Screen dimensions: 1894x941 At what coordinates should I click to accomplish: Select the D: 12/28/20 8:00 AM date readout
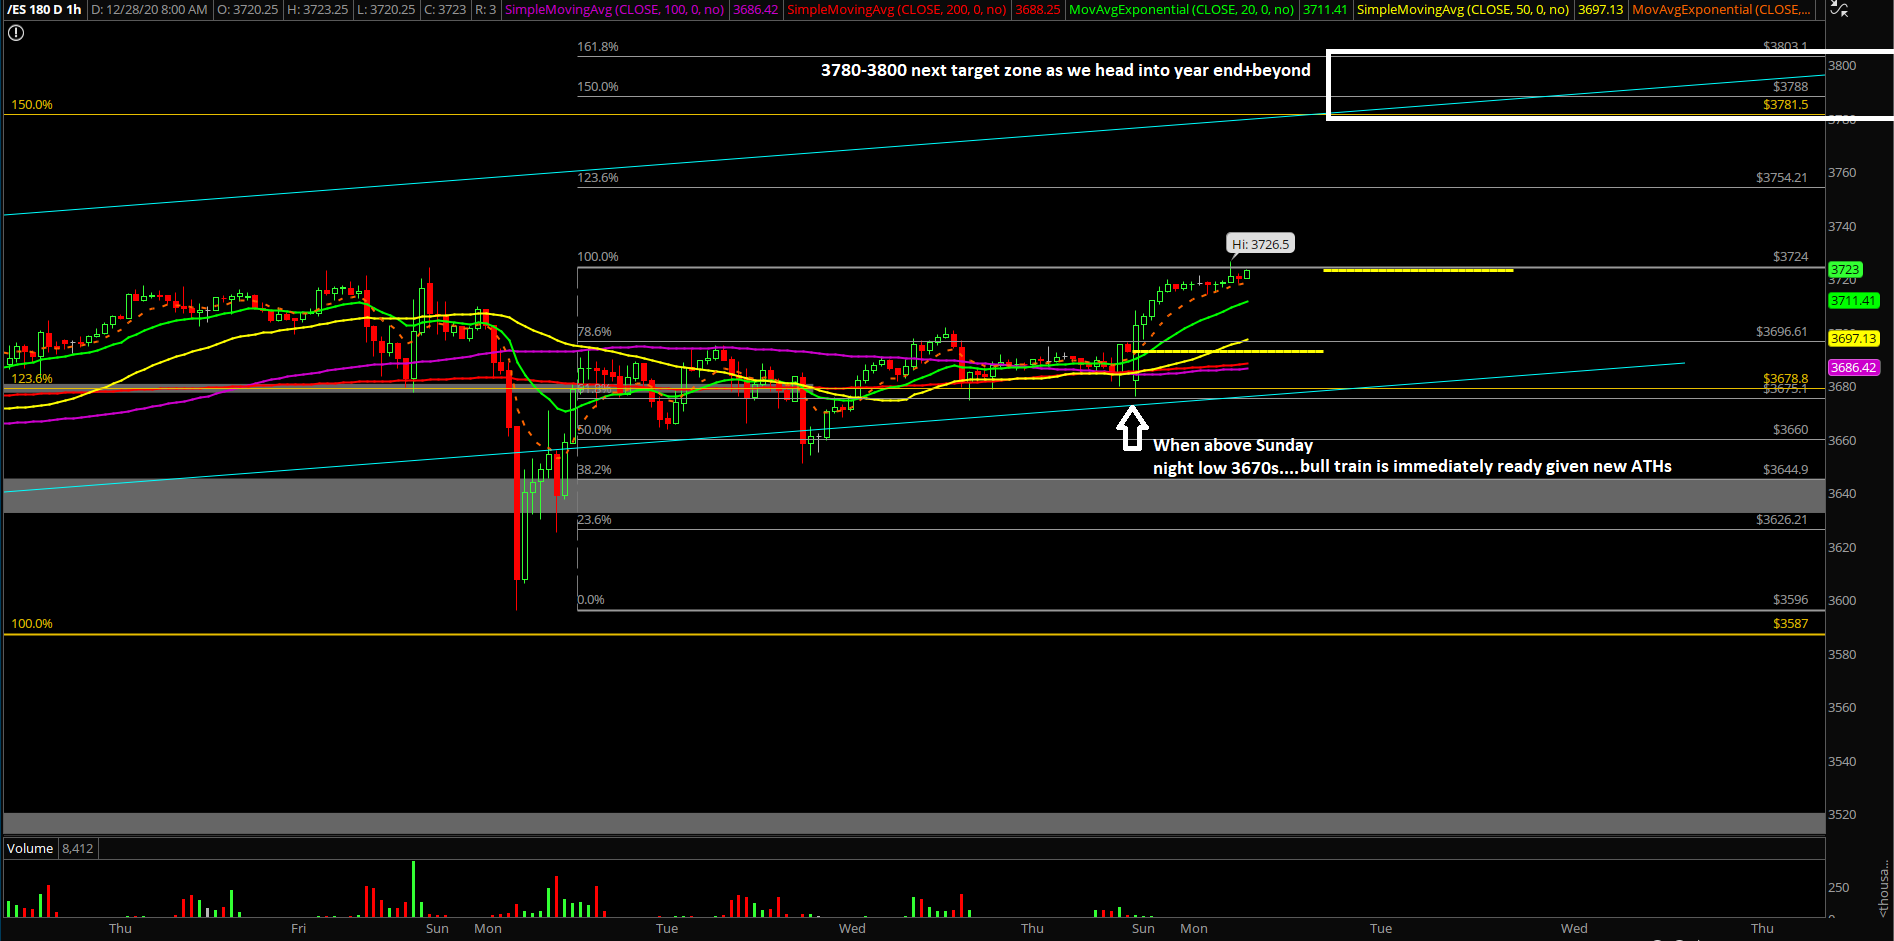click(149, 9)
